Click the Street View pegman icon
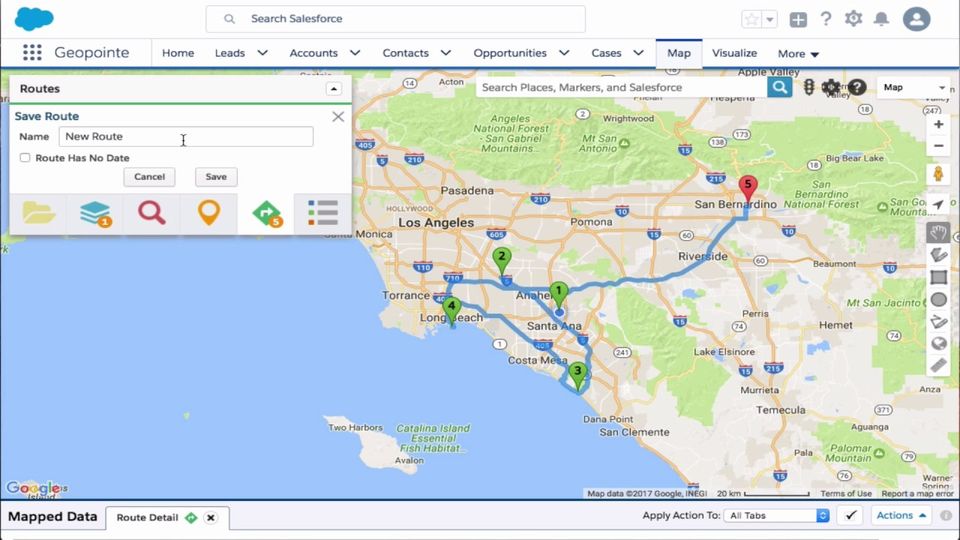 (938, 174)
